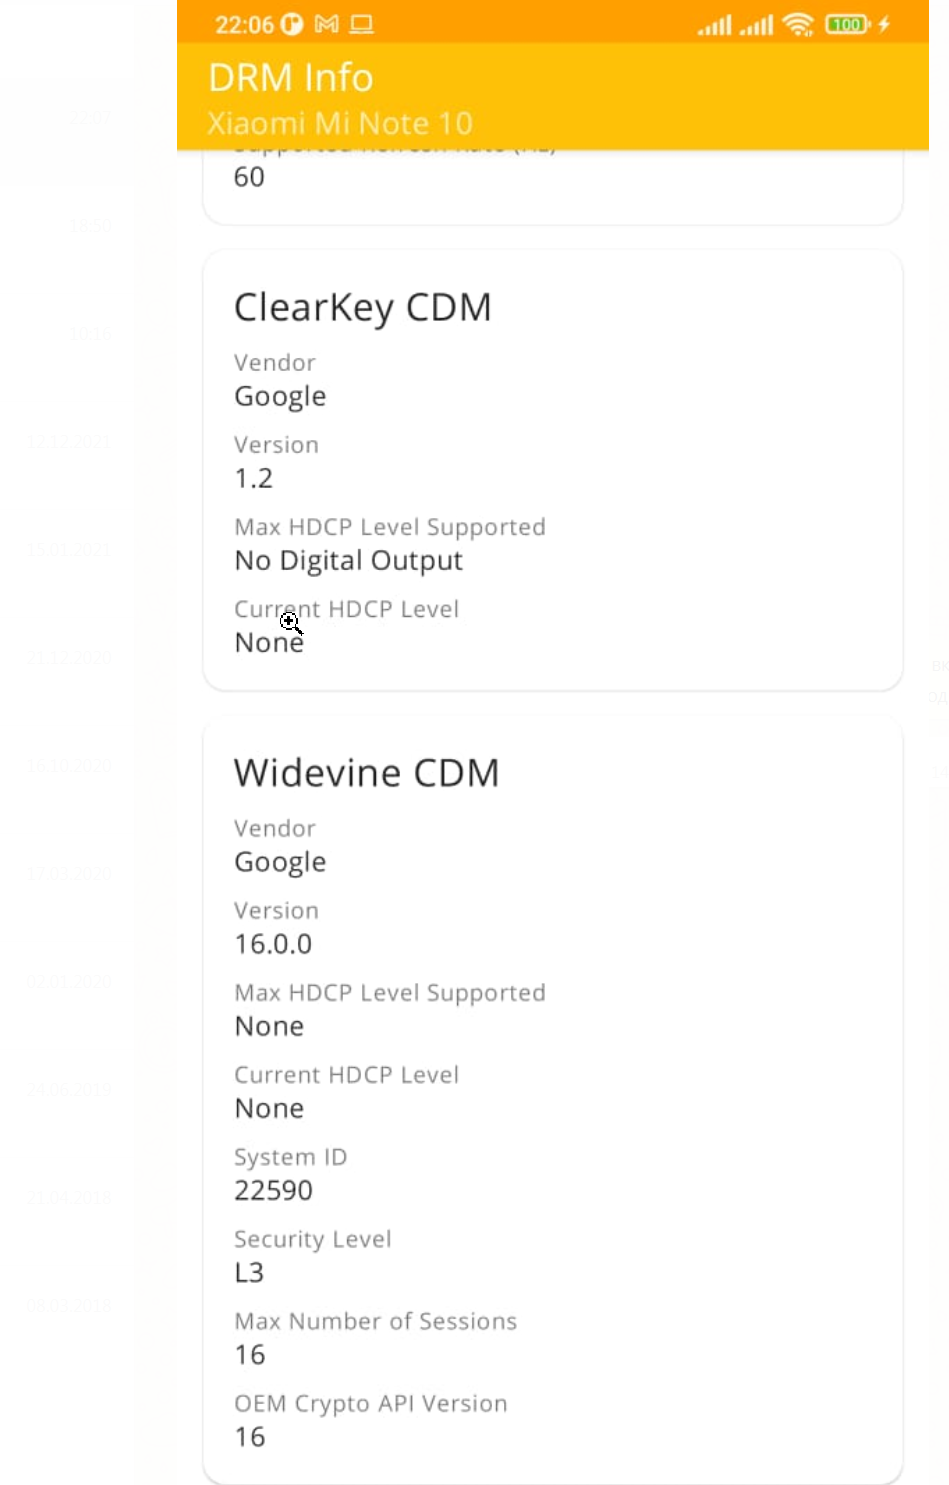The width and height of the screenshot is (949, 1485).
Task: Tap the OEM Crypto API Version label
Action: pos(370,1403)
